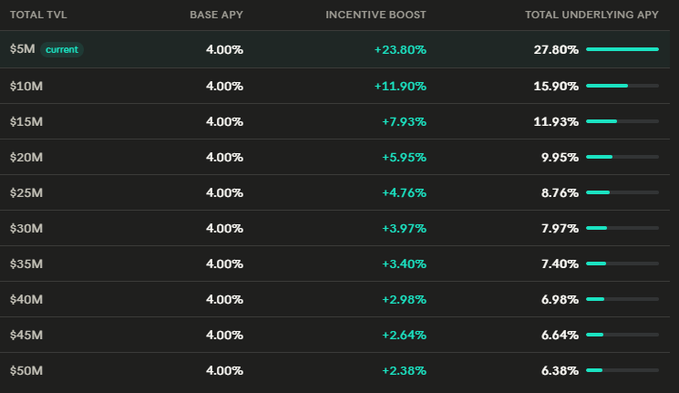
Task: Select the $45M TVL cell
Action: coord(26,335)
